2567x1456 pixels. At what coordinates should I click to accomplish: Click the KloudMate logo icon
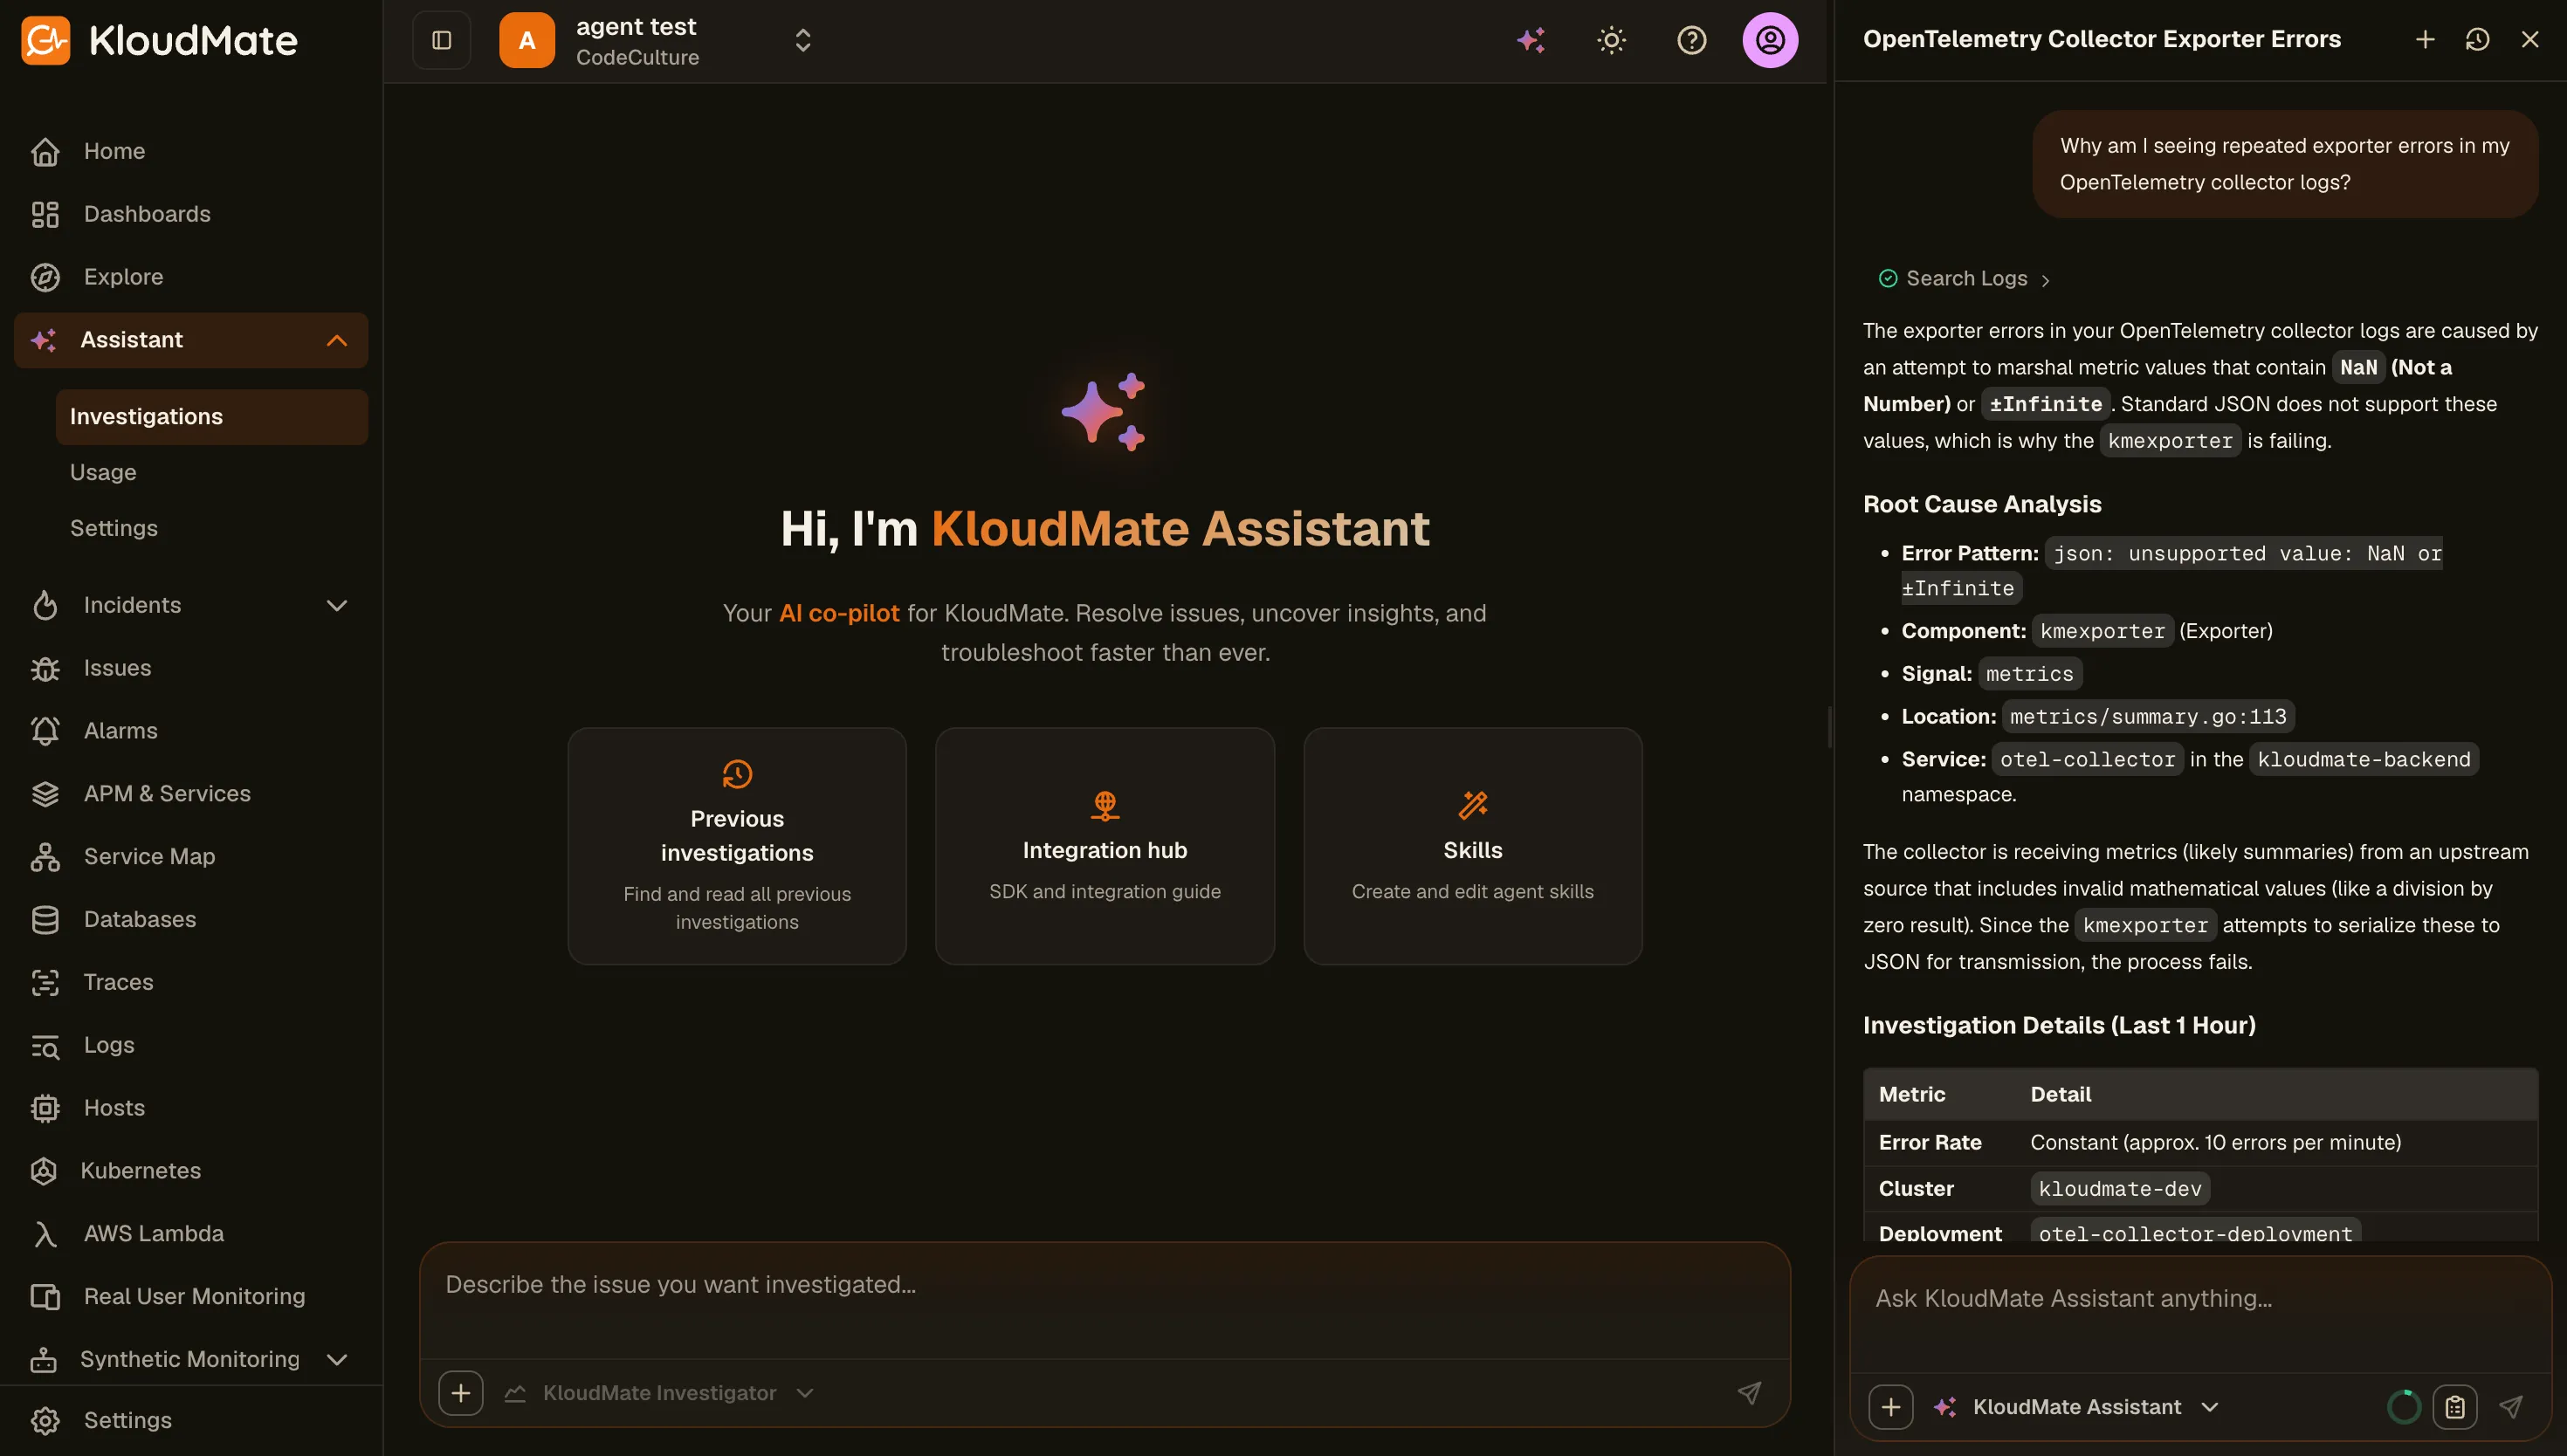pyautogui.click(x=46, y=40)
